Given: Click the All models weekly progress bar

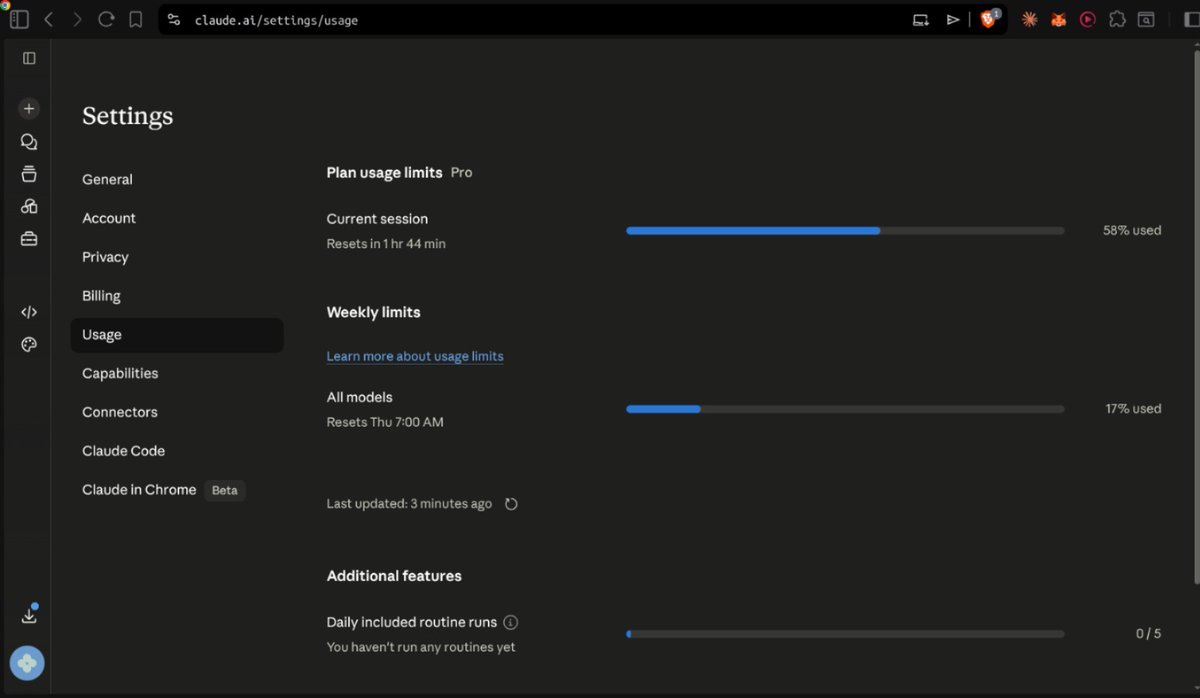Looking at the screenshot, I should tap(845, 409).
